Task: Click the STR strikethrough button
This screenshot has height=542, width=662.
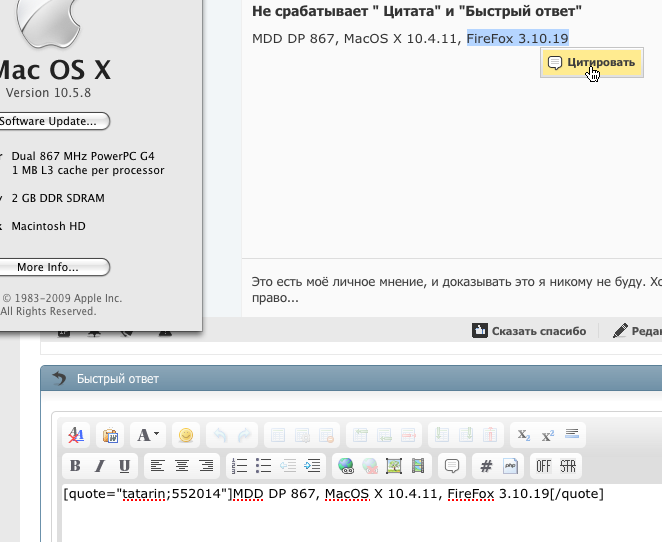Action: click(x=568, y=466)
